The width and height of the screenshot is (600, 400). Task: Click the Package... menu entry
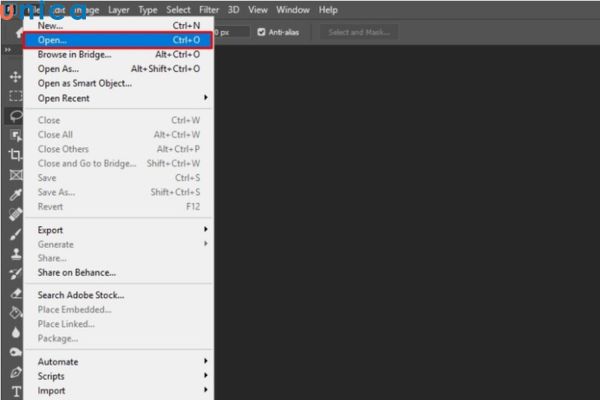point(118,339)
